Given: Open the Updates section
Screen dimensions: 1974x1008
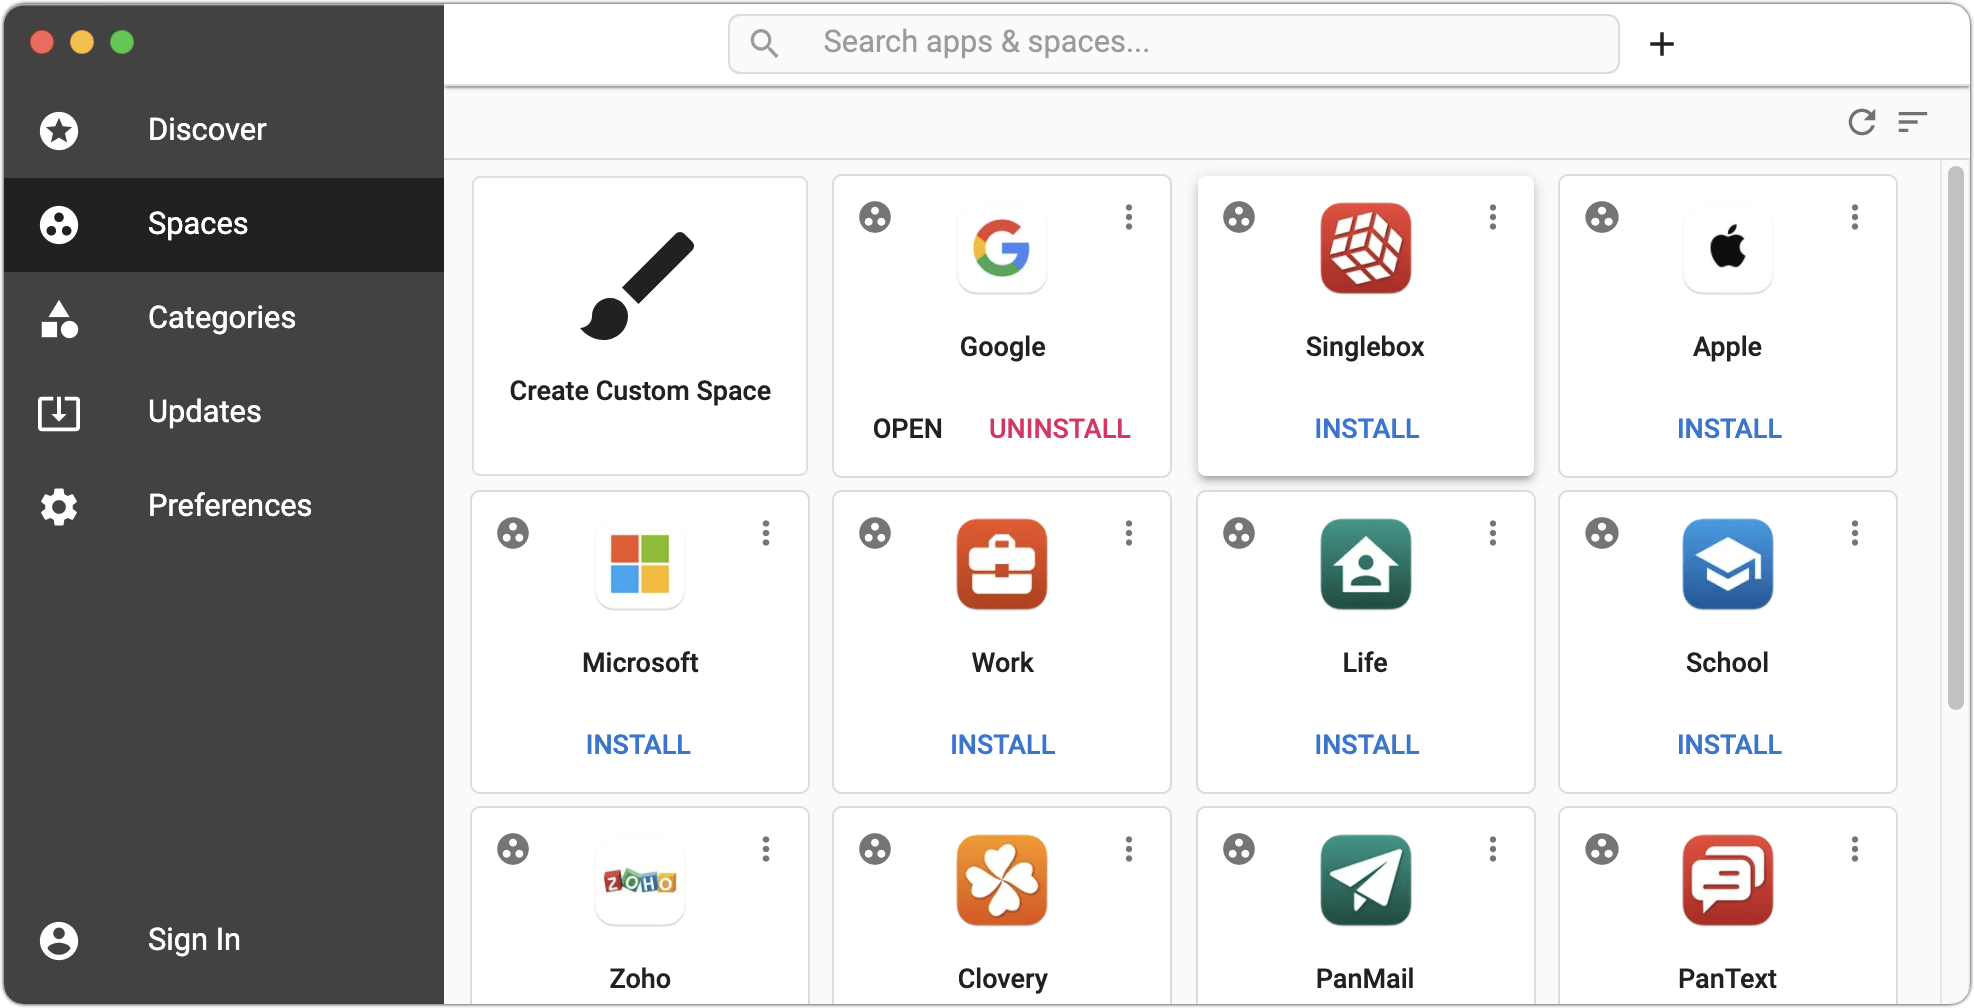Looking at the screenshot, I should 224,412.
